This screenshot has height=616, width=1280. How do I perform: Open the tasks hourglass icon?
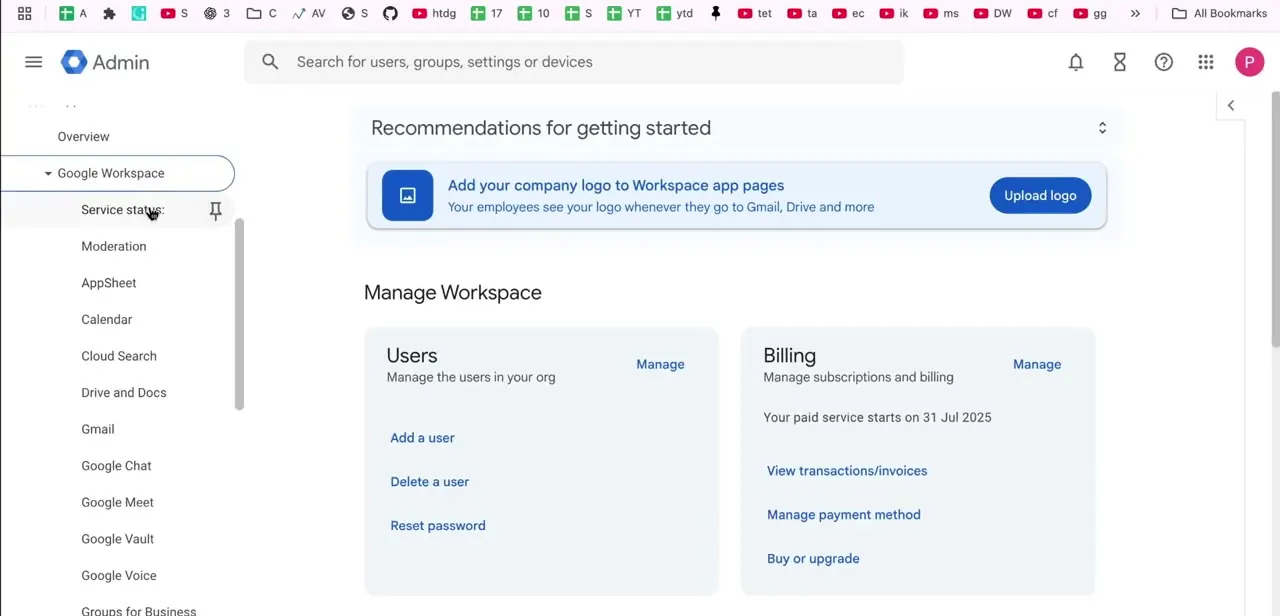(x=1120, y=62)
